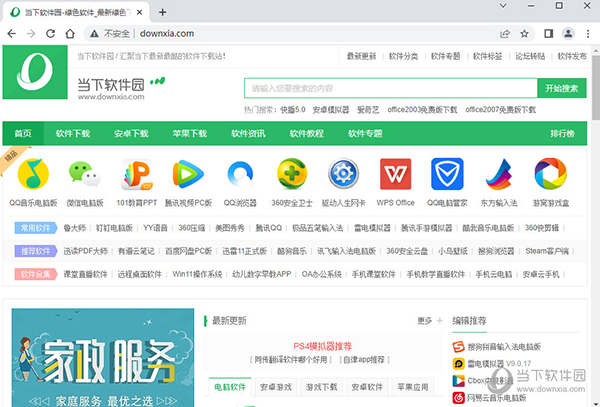Switch to the 安卓软件 tab
This screenshot has width=600, height=407.
coord(367,387)
